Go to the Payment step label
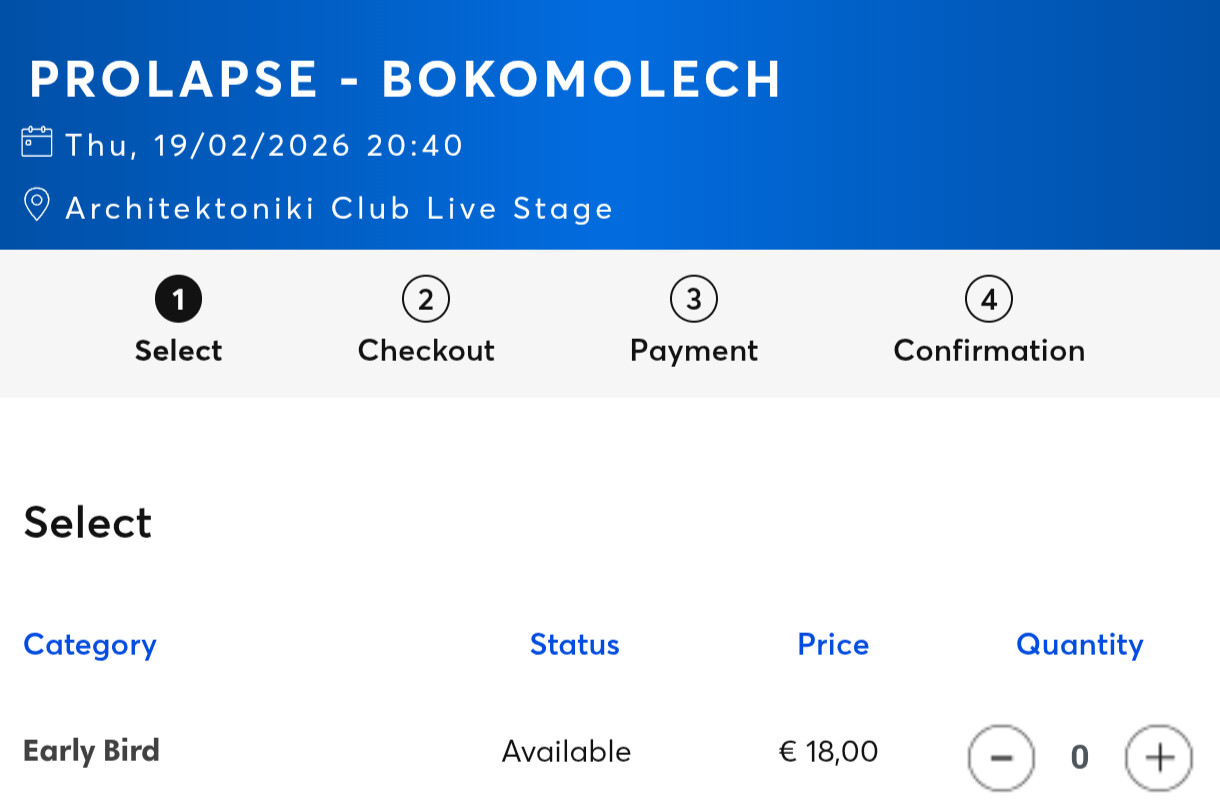1220x807 pixels. [x=694, y=351]
